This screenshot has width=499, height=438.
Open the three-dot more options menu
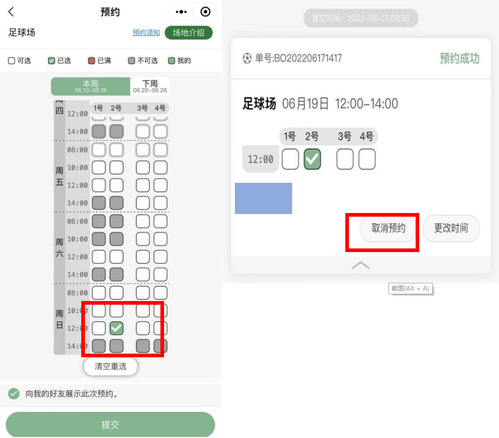point(181,12)
